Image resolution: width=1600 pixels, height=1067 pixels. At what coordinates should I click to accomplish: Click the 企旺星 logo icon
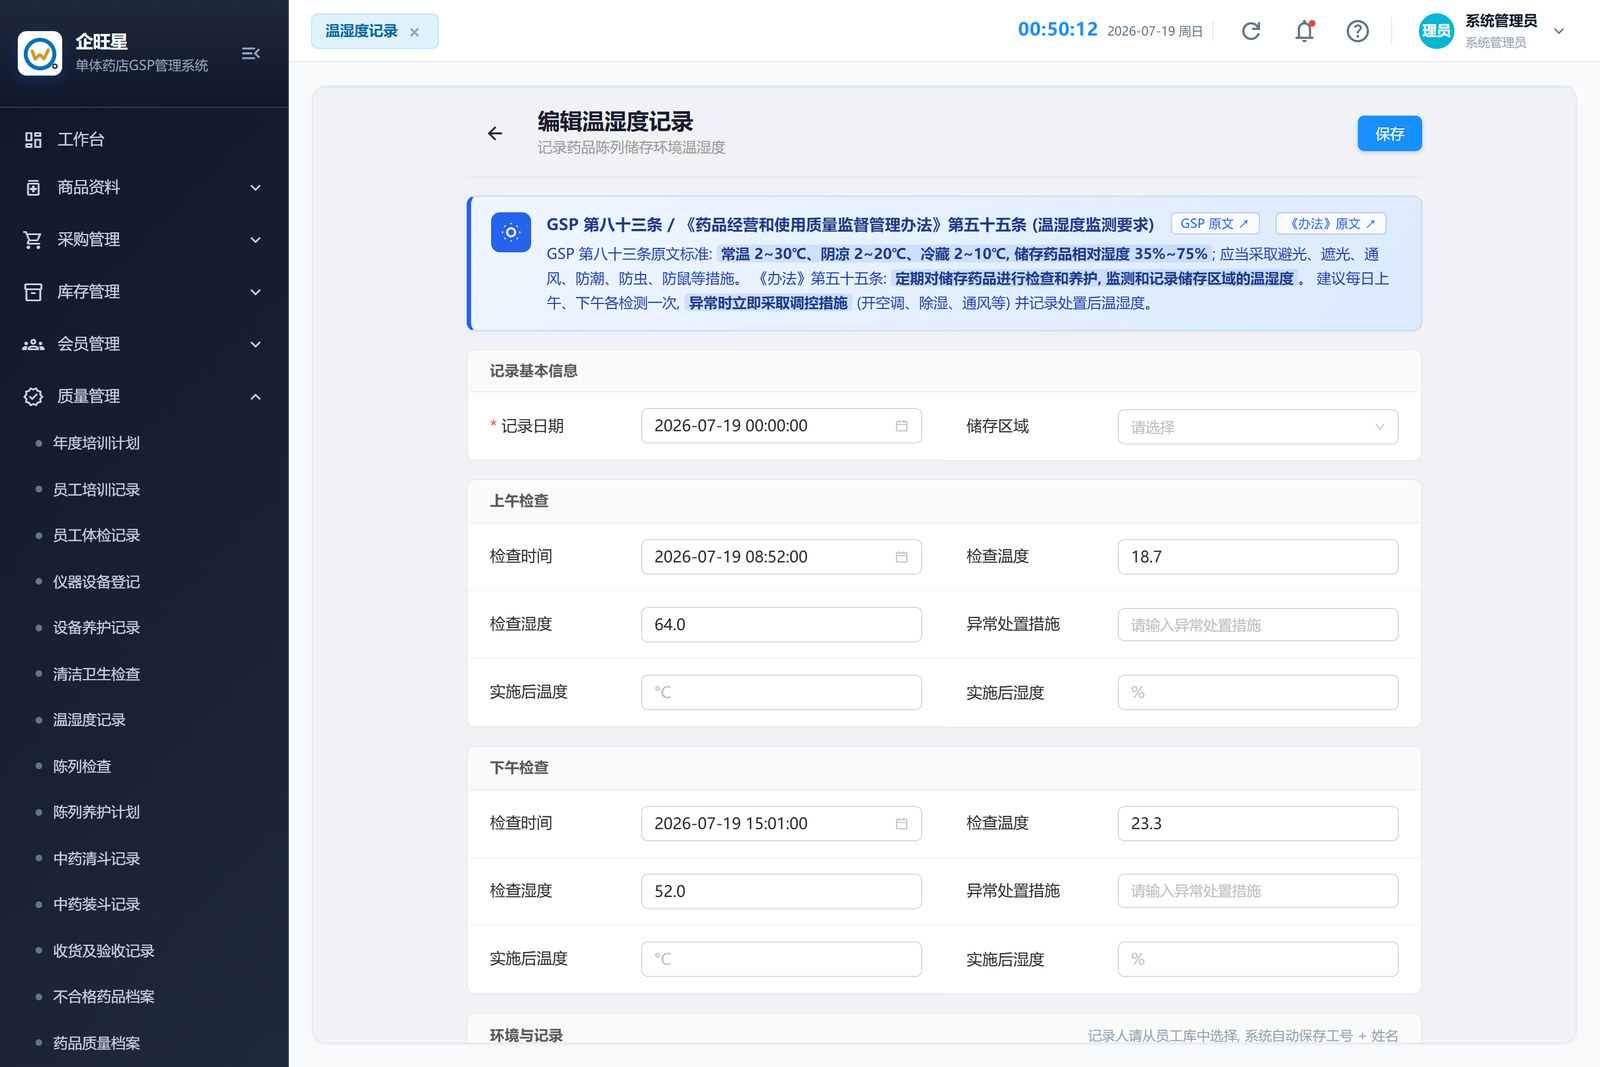pyautogui.click(x=40, y=53)
